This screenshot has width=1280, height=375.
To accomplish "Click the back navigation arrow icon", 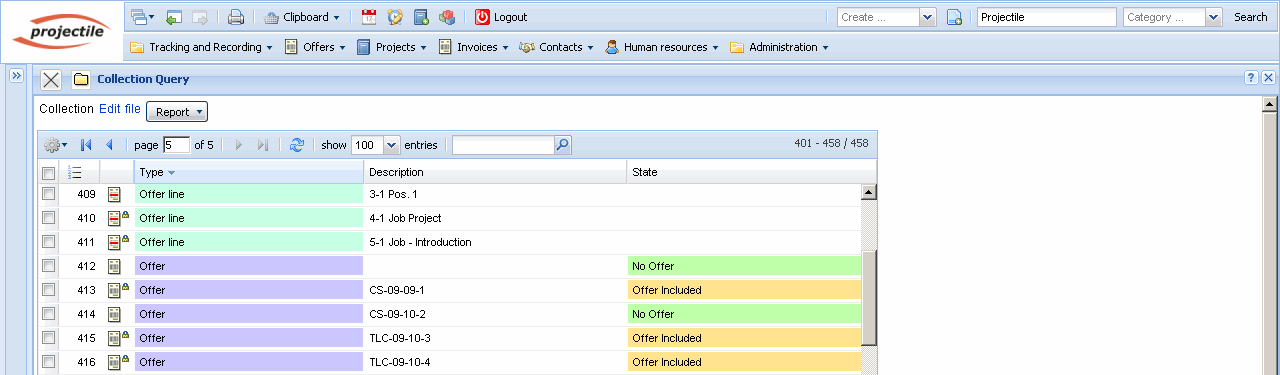I will [174, 17].
